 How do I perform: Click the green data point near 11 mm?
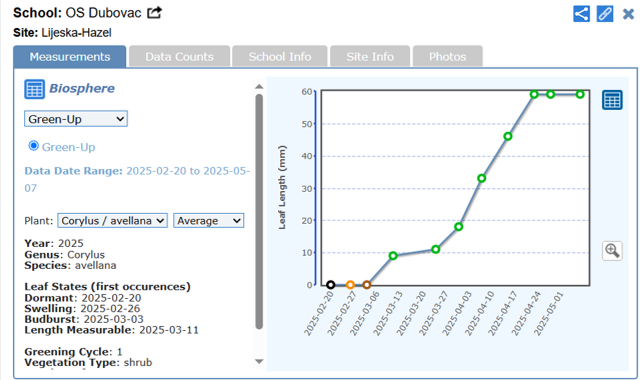pyautogui.click(x=436, y=249)
